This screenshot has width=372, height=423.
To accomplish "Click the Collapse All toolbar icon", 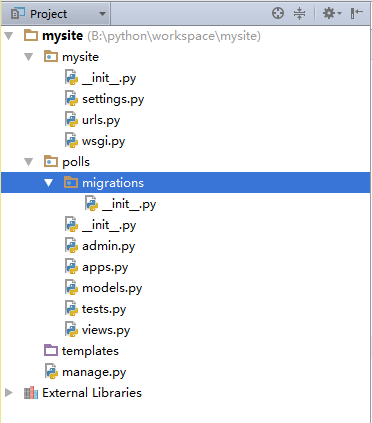I will pos(299,13).
